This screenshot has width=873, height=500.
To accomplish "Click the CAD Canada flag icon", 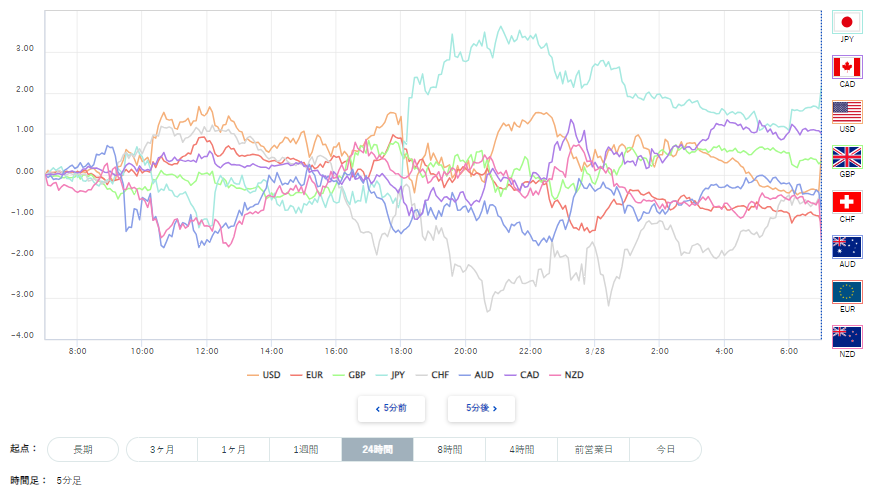I will [x=847, y=67].
